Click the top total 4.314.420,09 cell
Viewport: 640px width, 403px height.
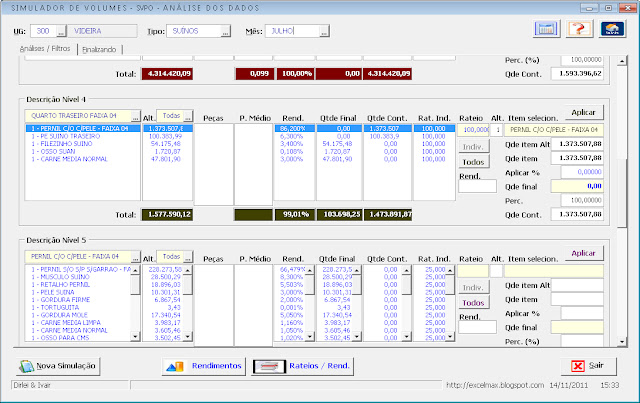tap(167, 74)
